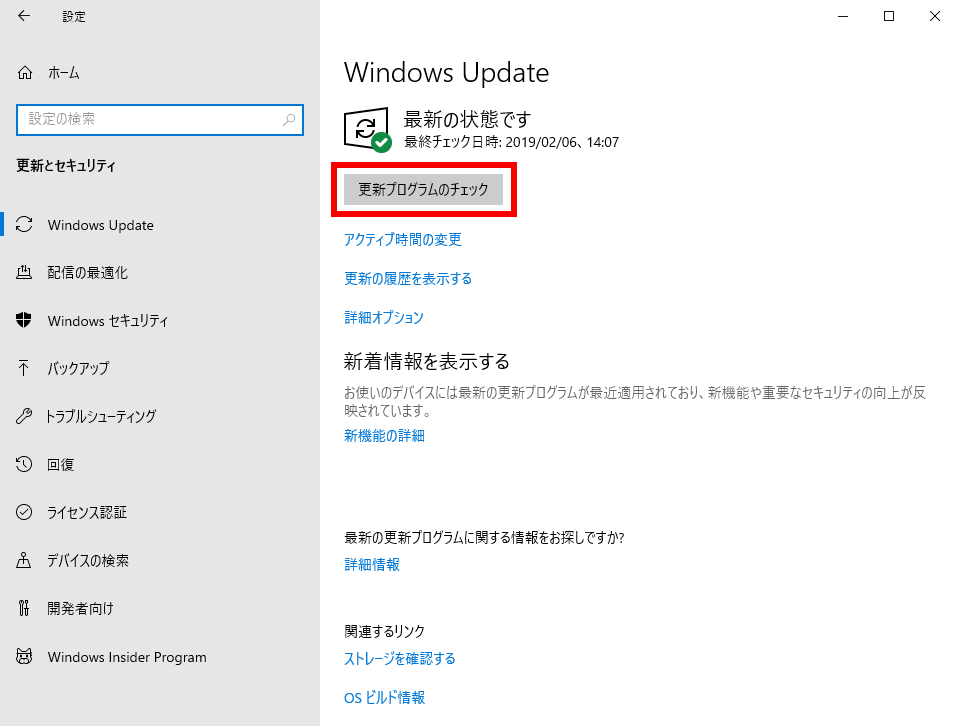Open Windows Insider Program page
Screen dimensions: 958x726
click(127, 657)
